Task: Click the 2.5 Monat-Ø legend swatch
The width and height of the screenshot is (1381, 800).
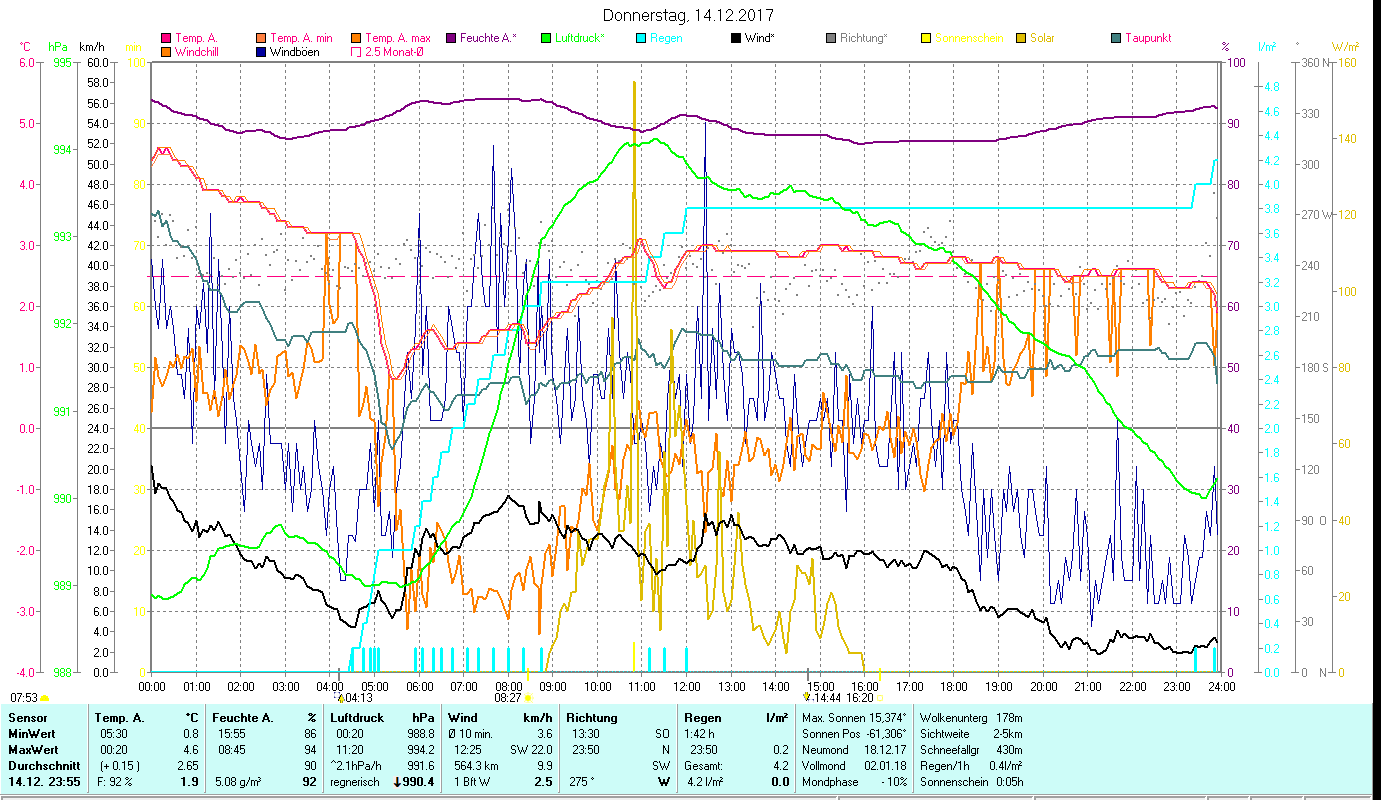Action: [x=355, y=51]
